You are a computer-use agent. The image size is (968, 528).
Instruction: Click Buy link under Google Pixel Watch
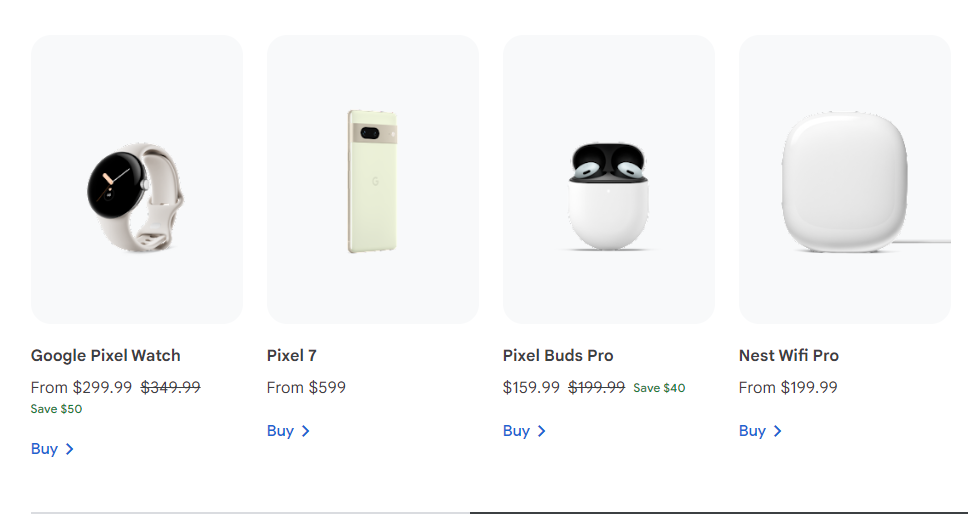pyautogui.click(x=44, y=449)
